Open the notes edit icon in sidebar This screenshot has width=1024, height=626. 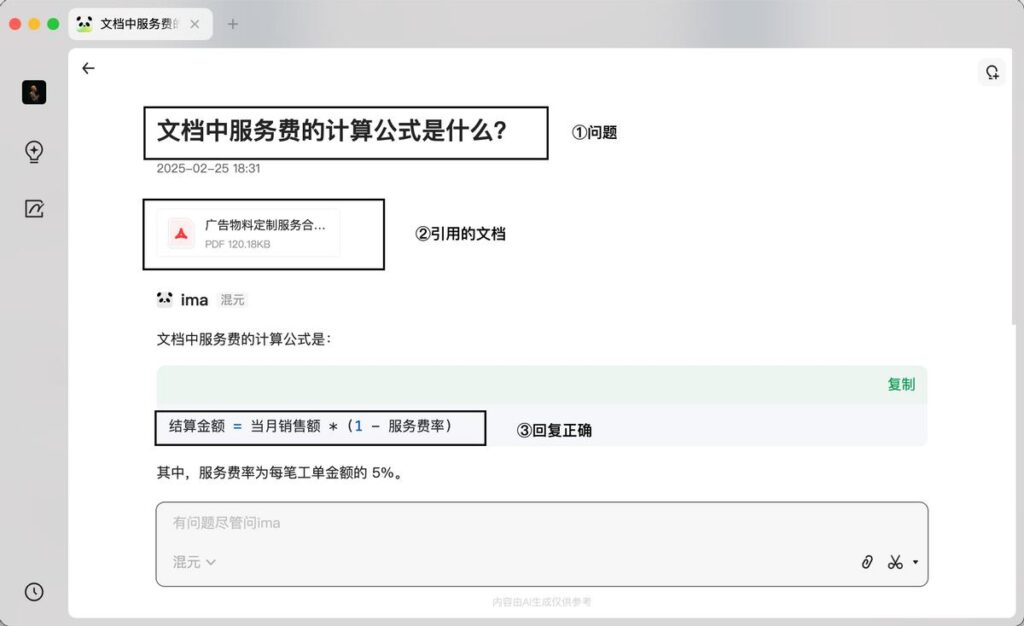34,209
